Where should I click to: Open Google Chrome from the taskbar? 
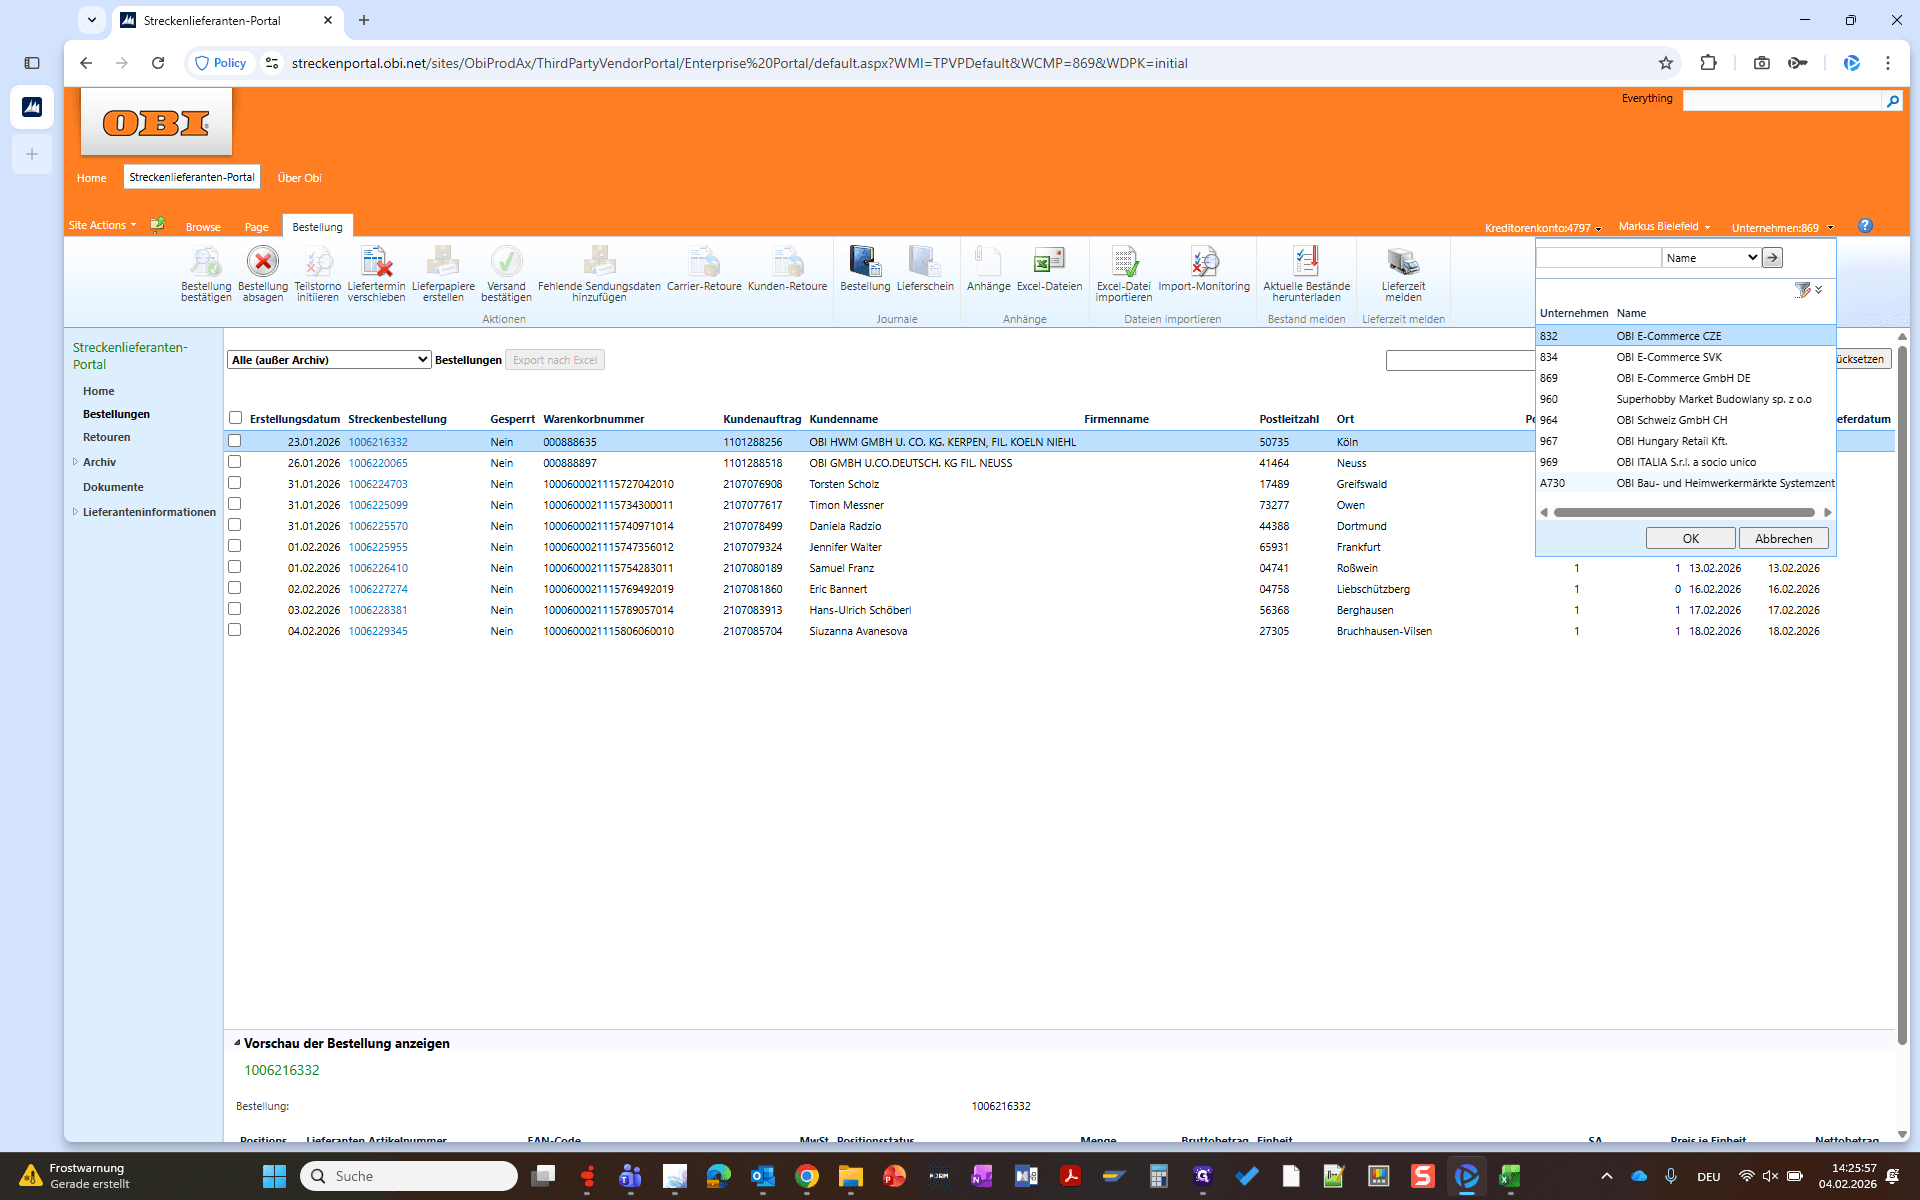[x=807, y=1176]
